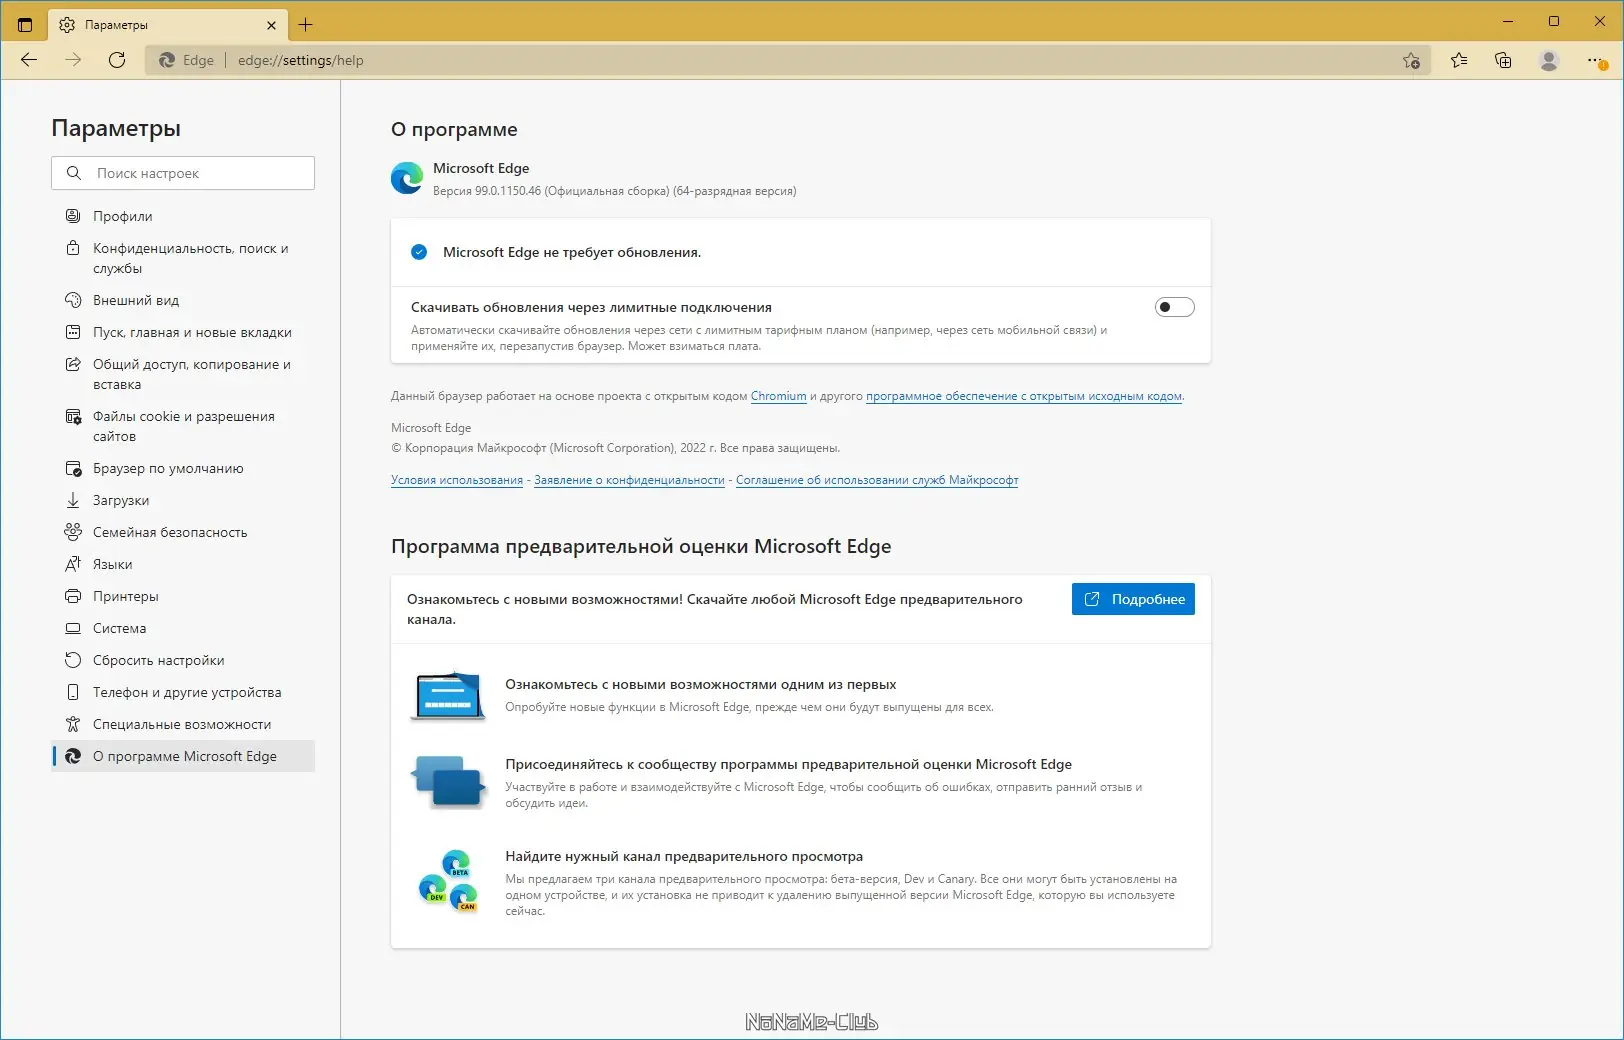Click the Microsoft Edge logo
This screenshot has height=1040, width=1624.
(407, 178)
